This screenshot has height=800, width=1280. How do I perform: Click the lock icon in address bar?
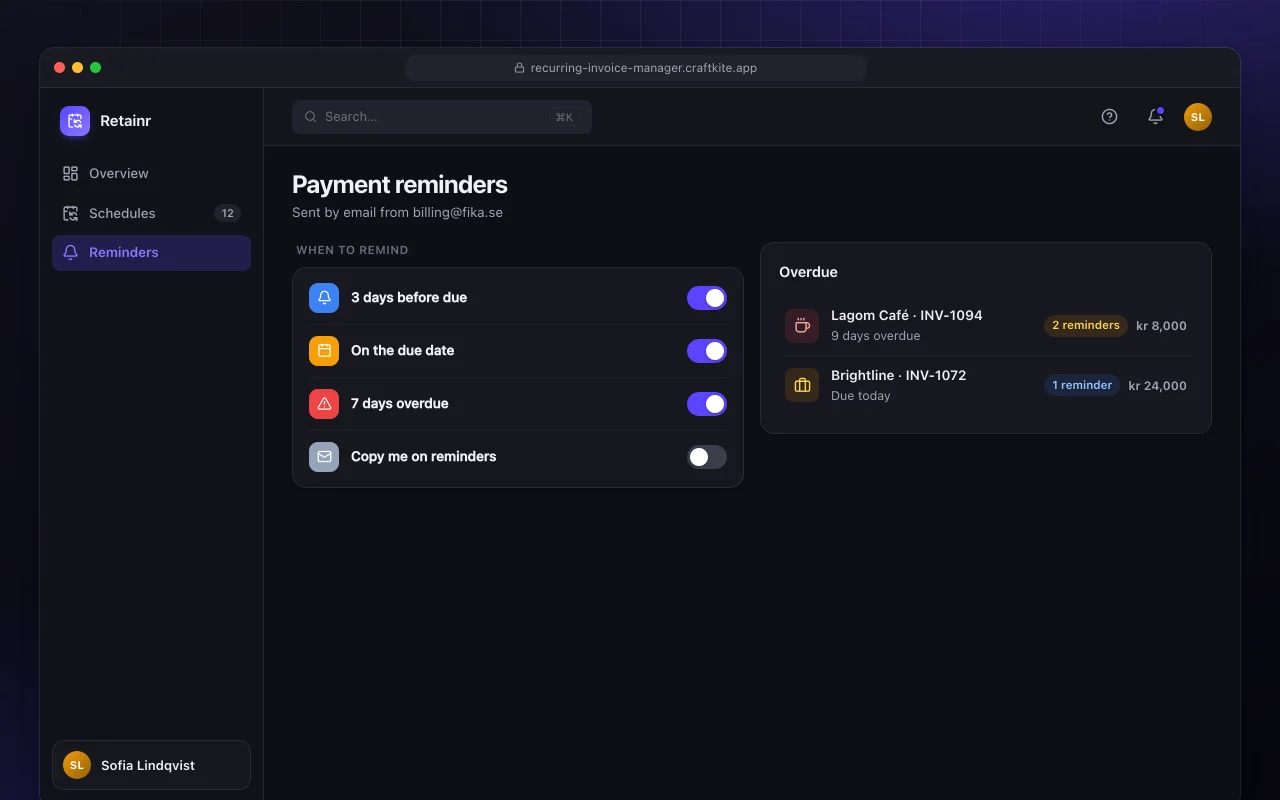[519, 68]
